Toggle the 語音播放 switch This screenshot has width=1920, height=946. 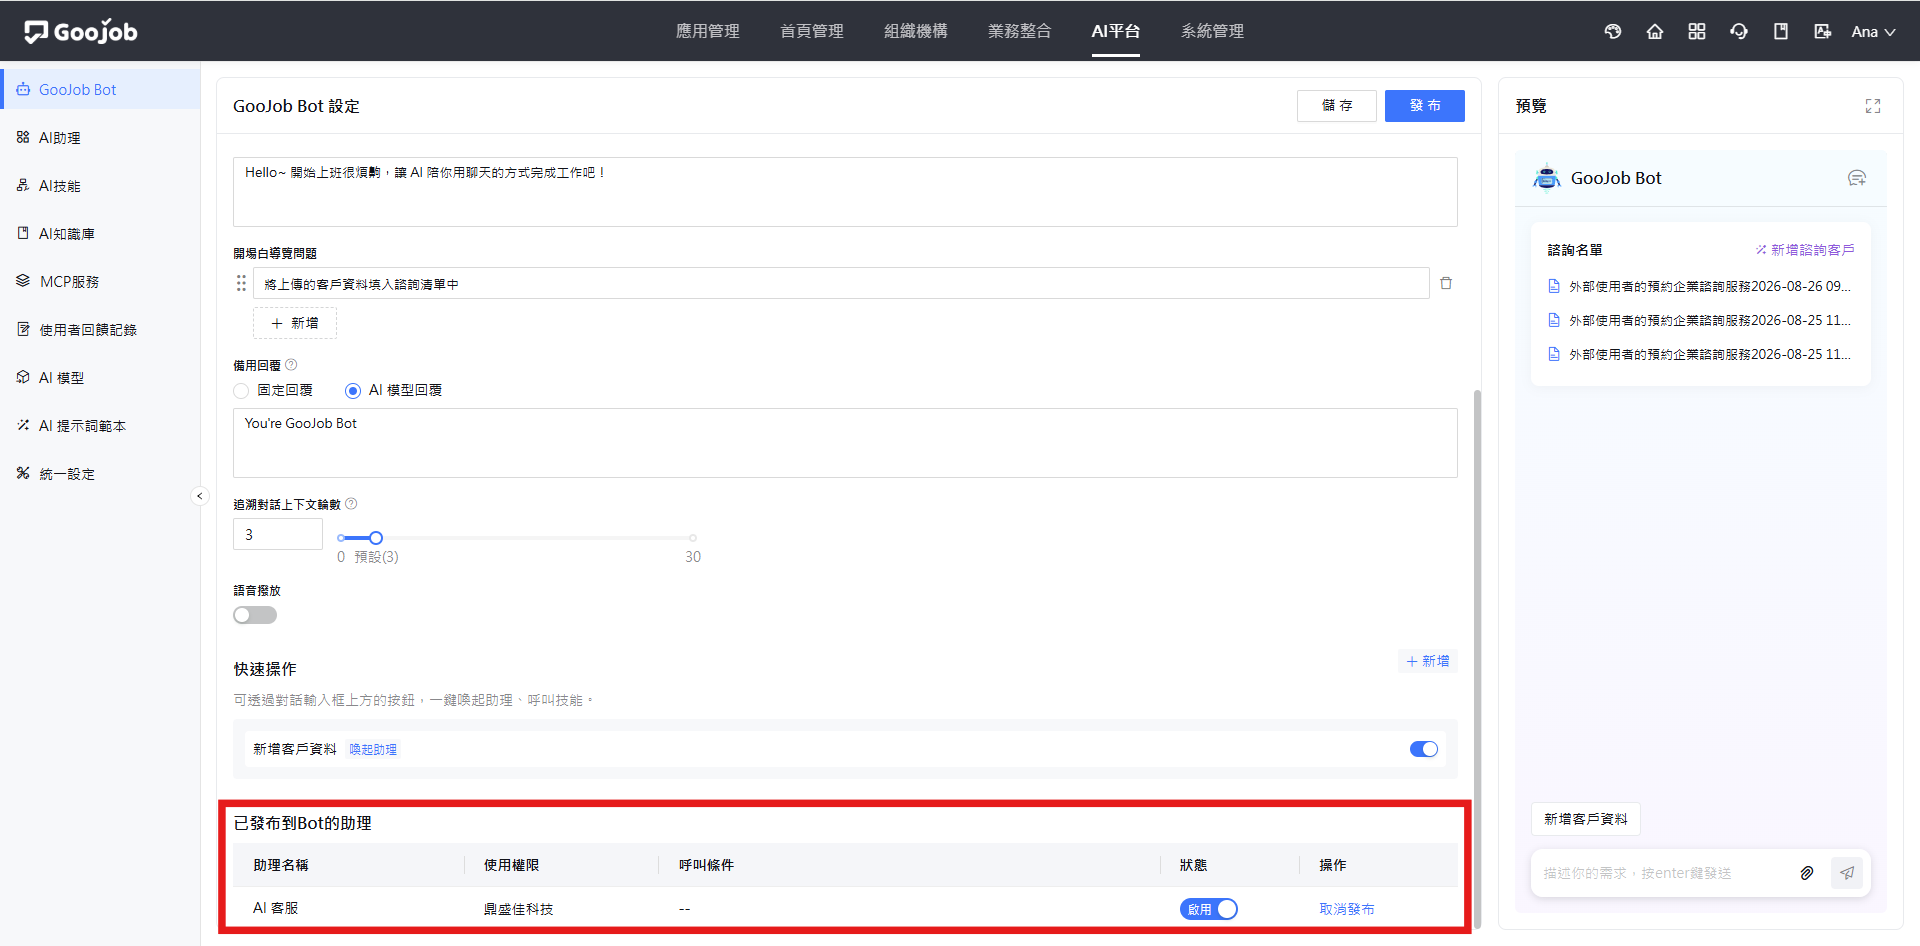pyautogui.click(x=255, y=615)
